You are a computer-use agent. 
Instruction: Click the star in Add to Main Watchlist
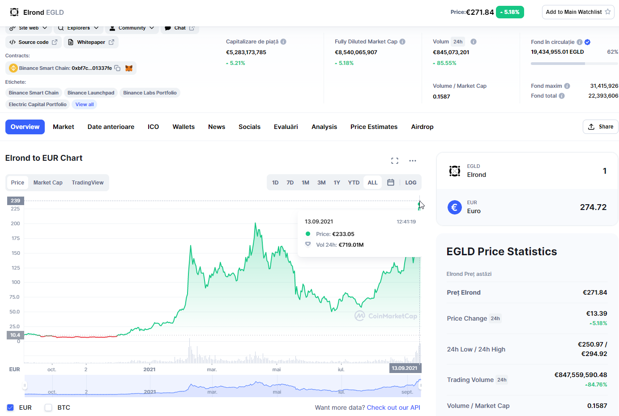(x=608, y=12)
